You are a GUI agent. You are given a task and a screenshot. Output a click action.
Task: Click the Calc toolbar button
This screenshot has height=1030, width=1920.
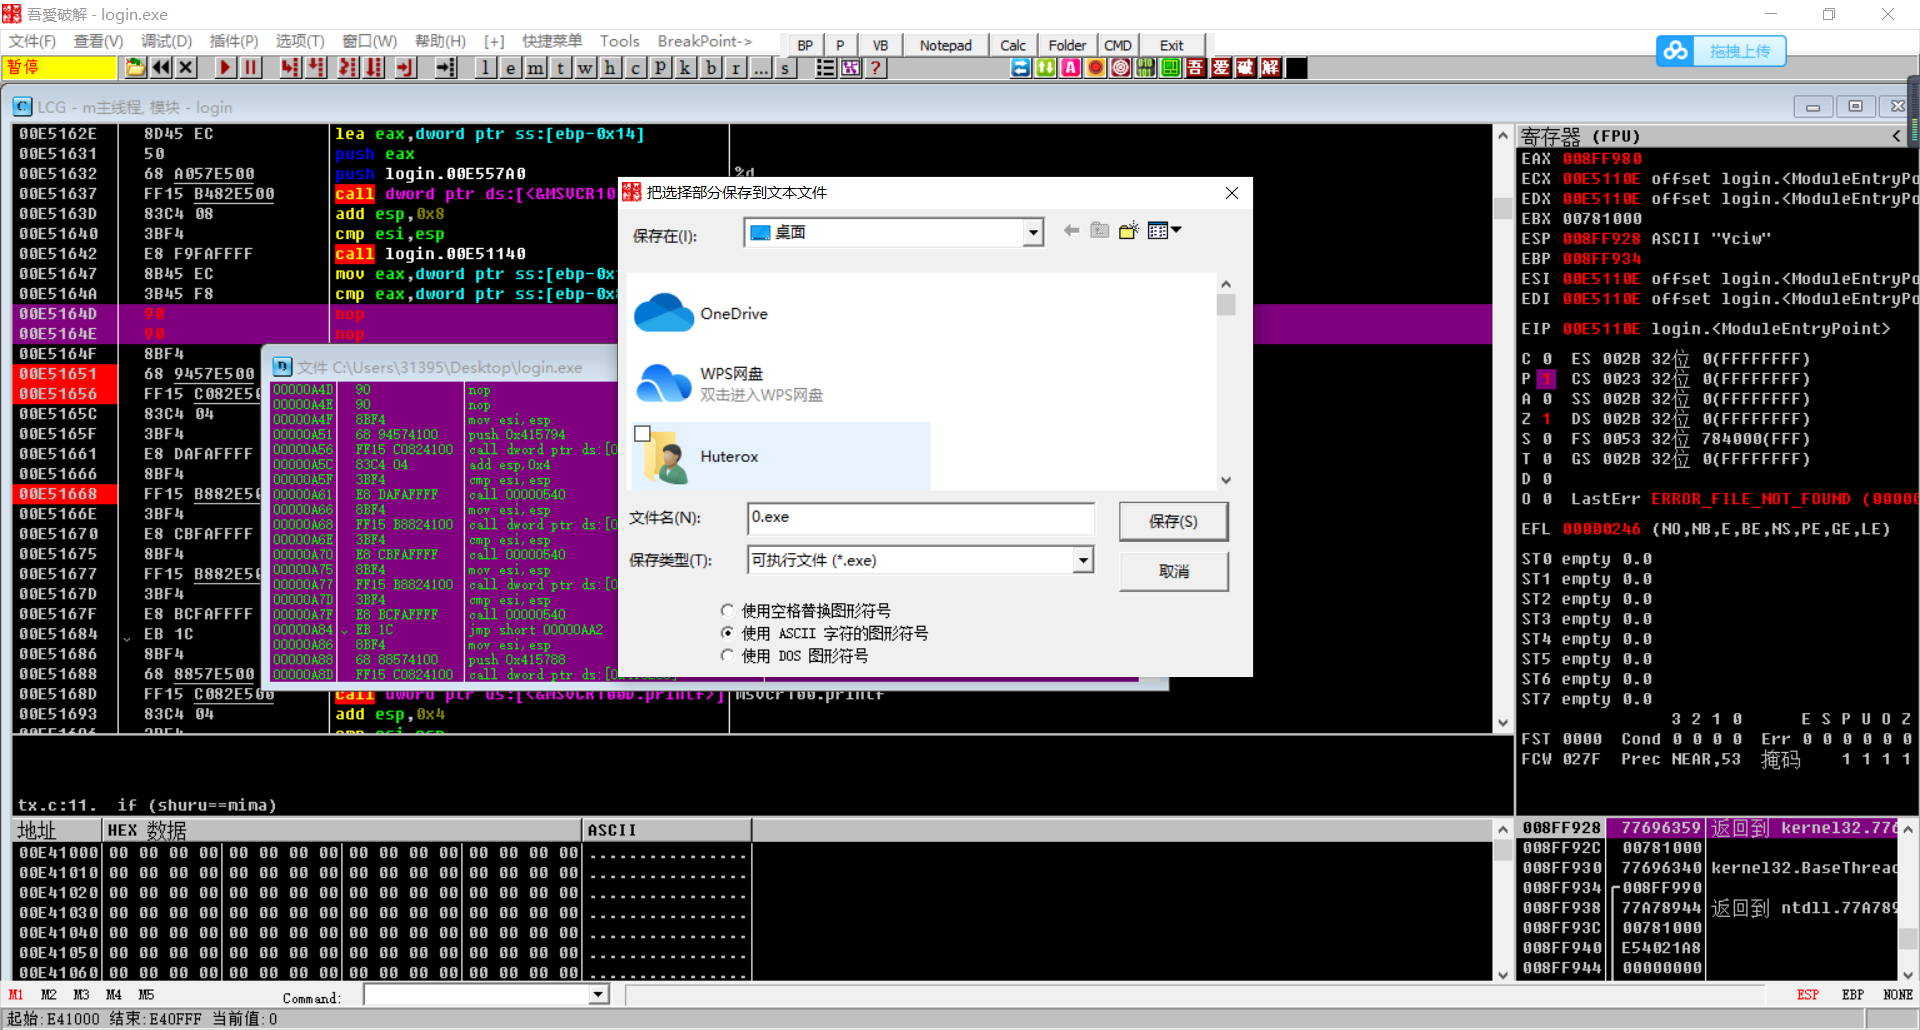pyautogui.click(x=1013, y=45)
